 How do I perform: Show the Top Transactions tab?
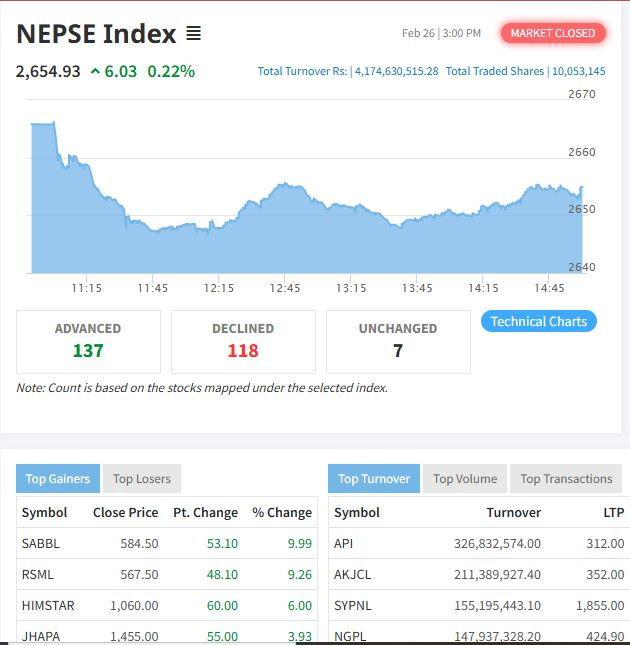[566, 479]
